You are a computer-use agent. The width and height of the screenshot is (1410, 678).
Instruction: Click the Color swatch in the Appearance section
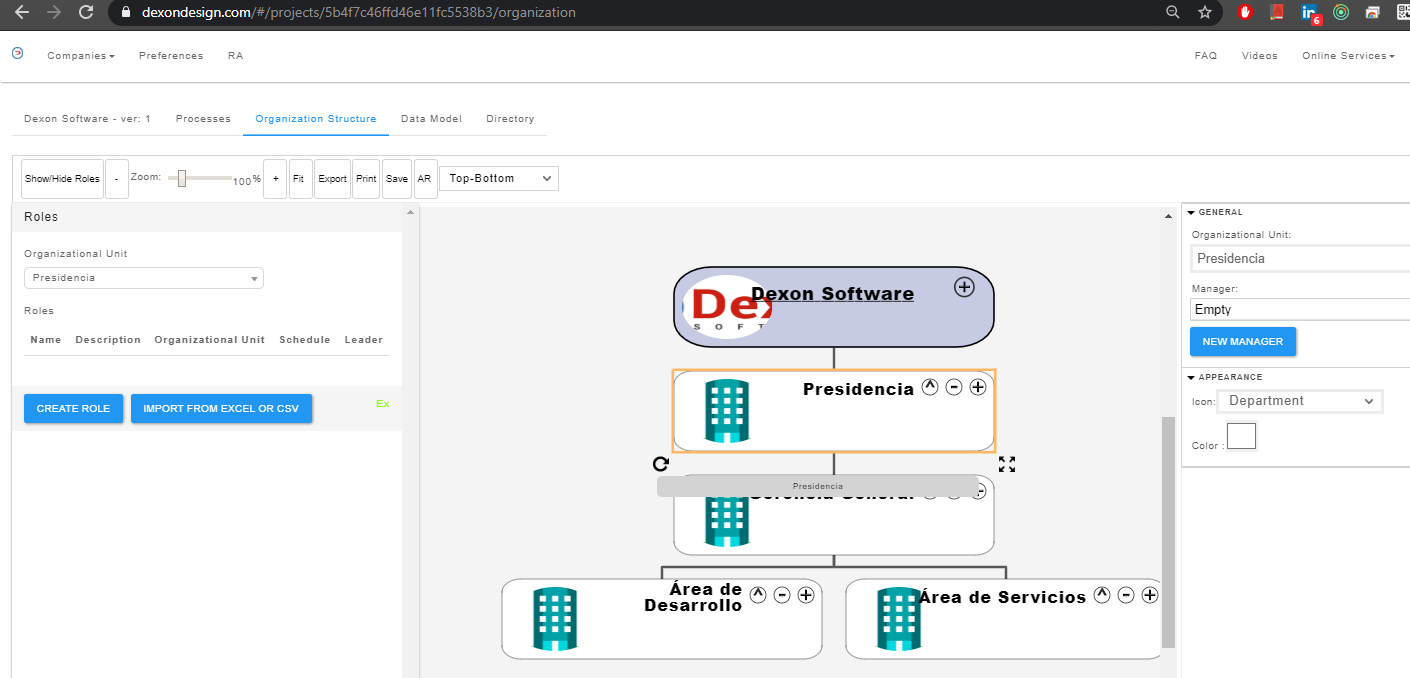[x=1241, y=436]
